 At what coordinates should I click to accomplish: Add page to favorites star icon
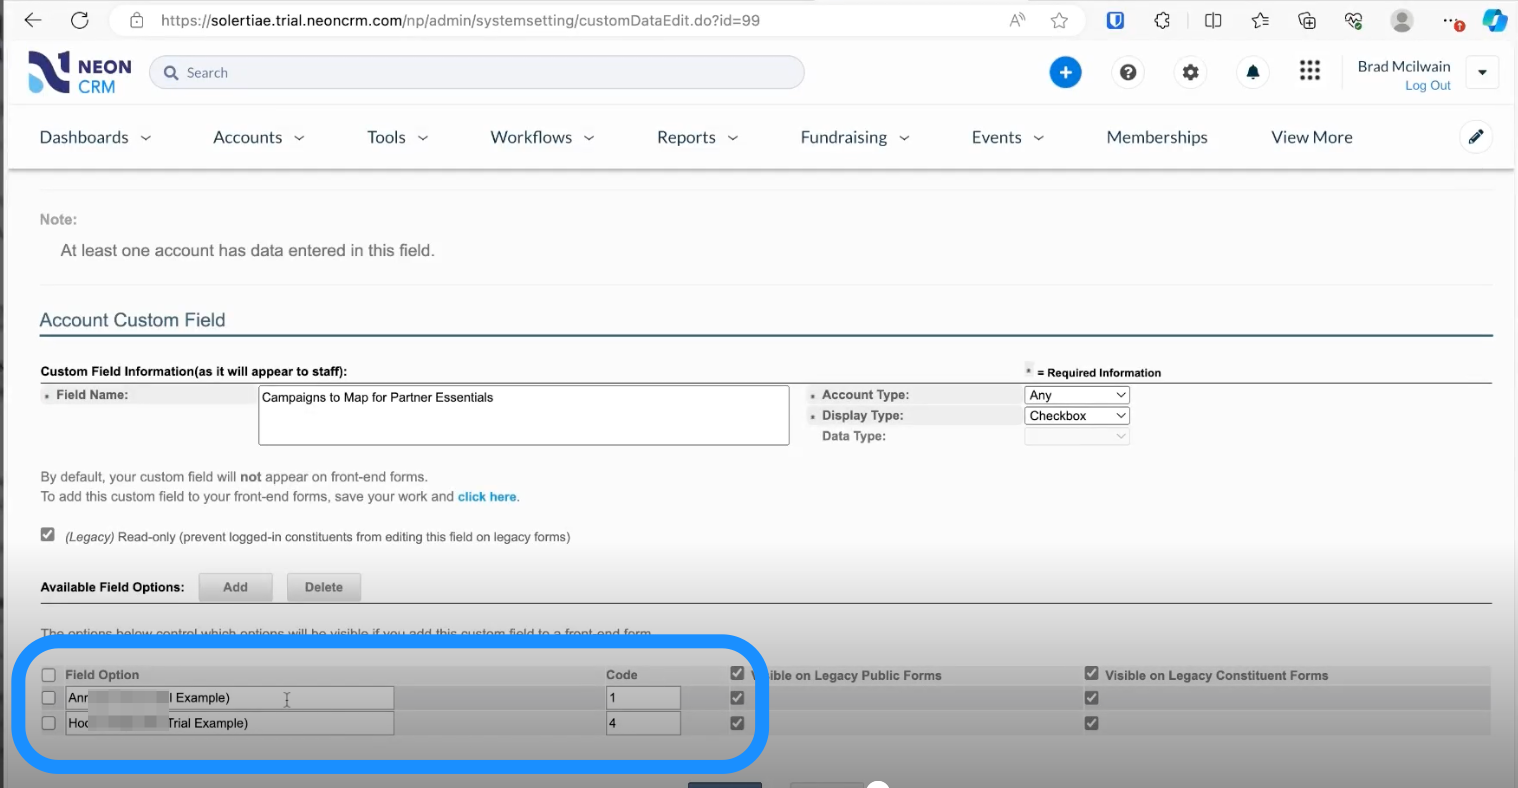1059,20
